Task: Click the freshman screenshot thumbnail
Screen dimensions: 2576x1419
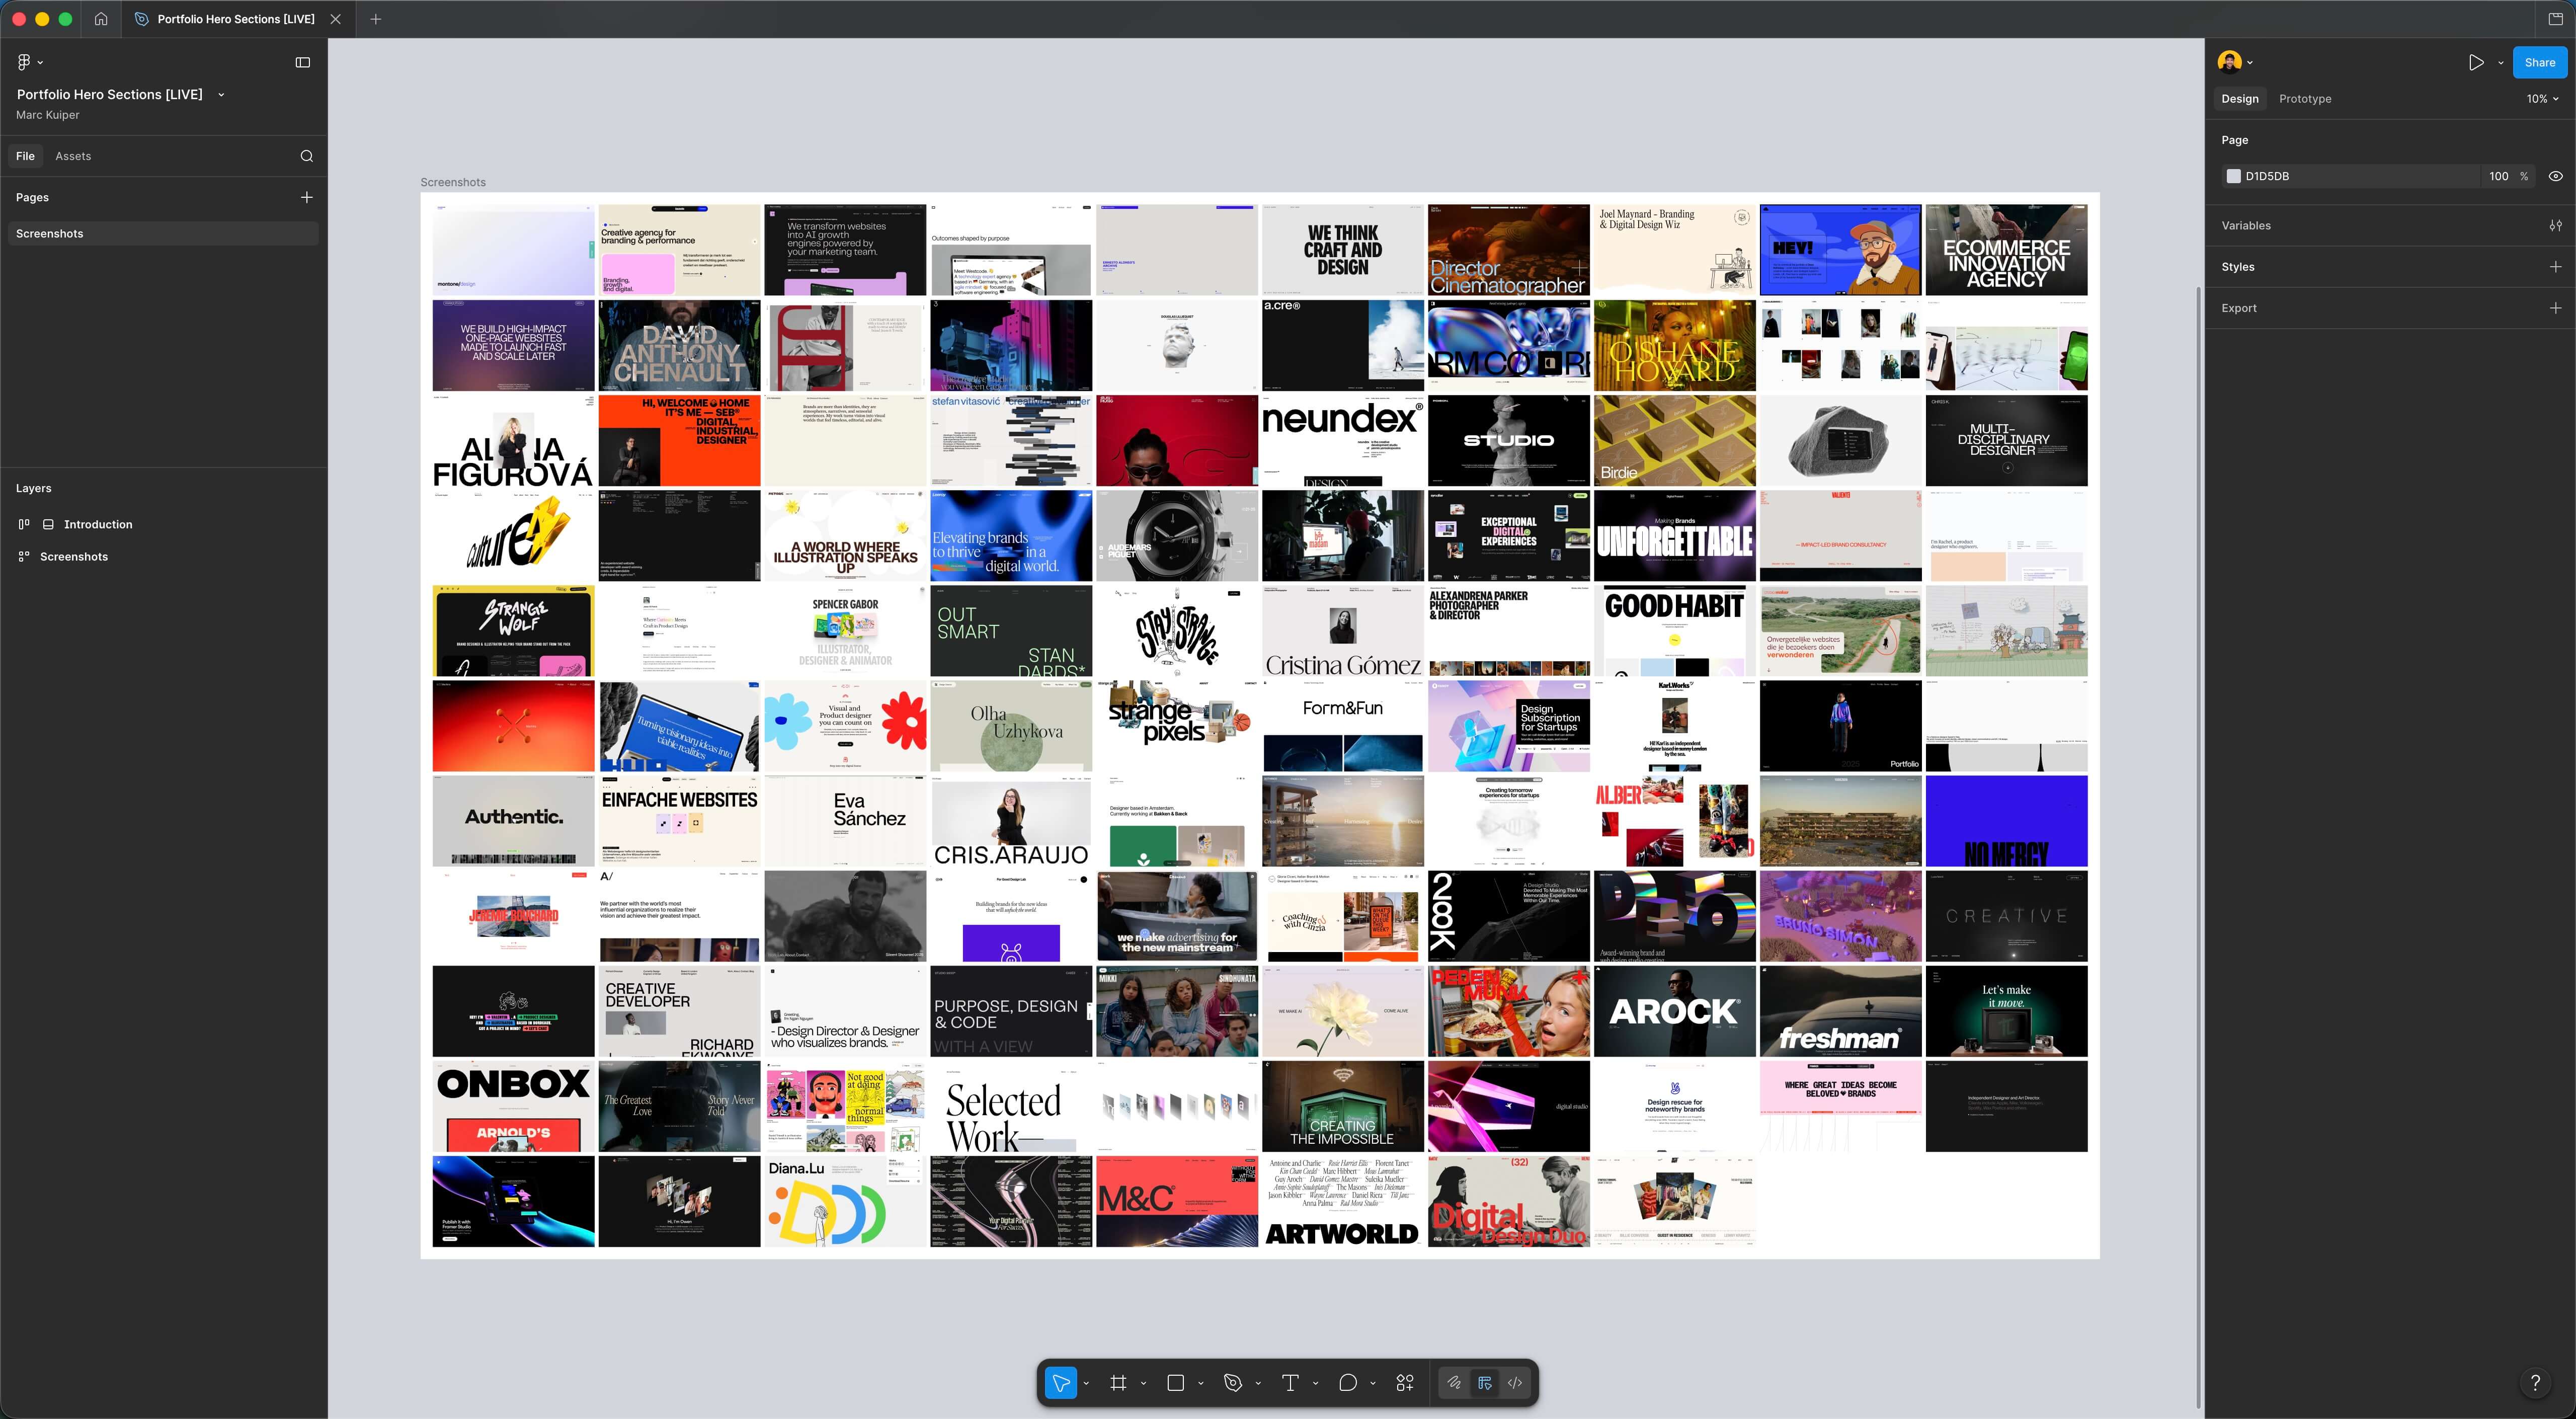Action: pyautogui.click(x=1840, y=1011)
